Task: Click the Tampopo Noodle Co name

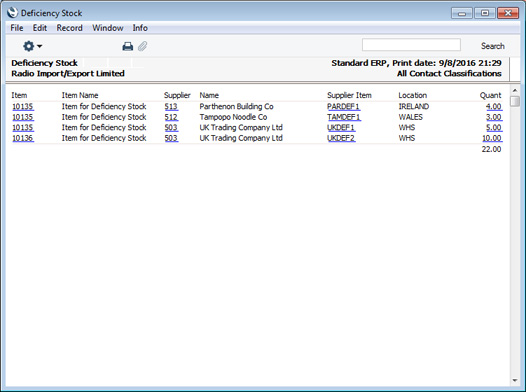Action: point(233,117)
